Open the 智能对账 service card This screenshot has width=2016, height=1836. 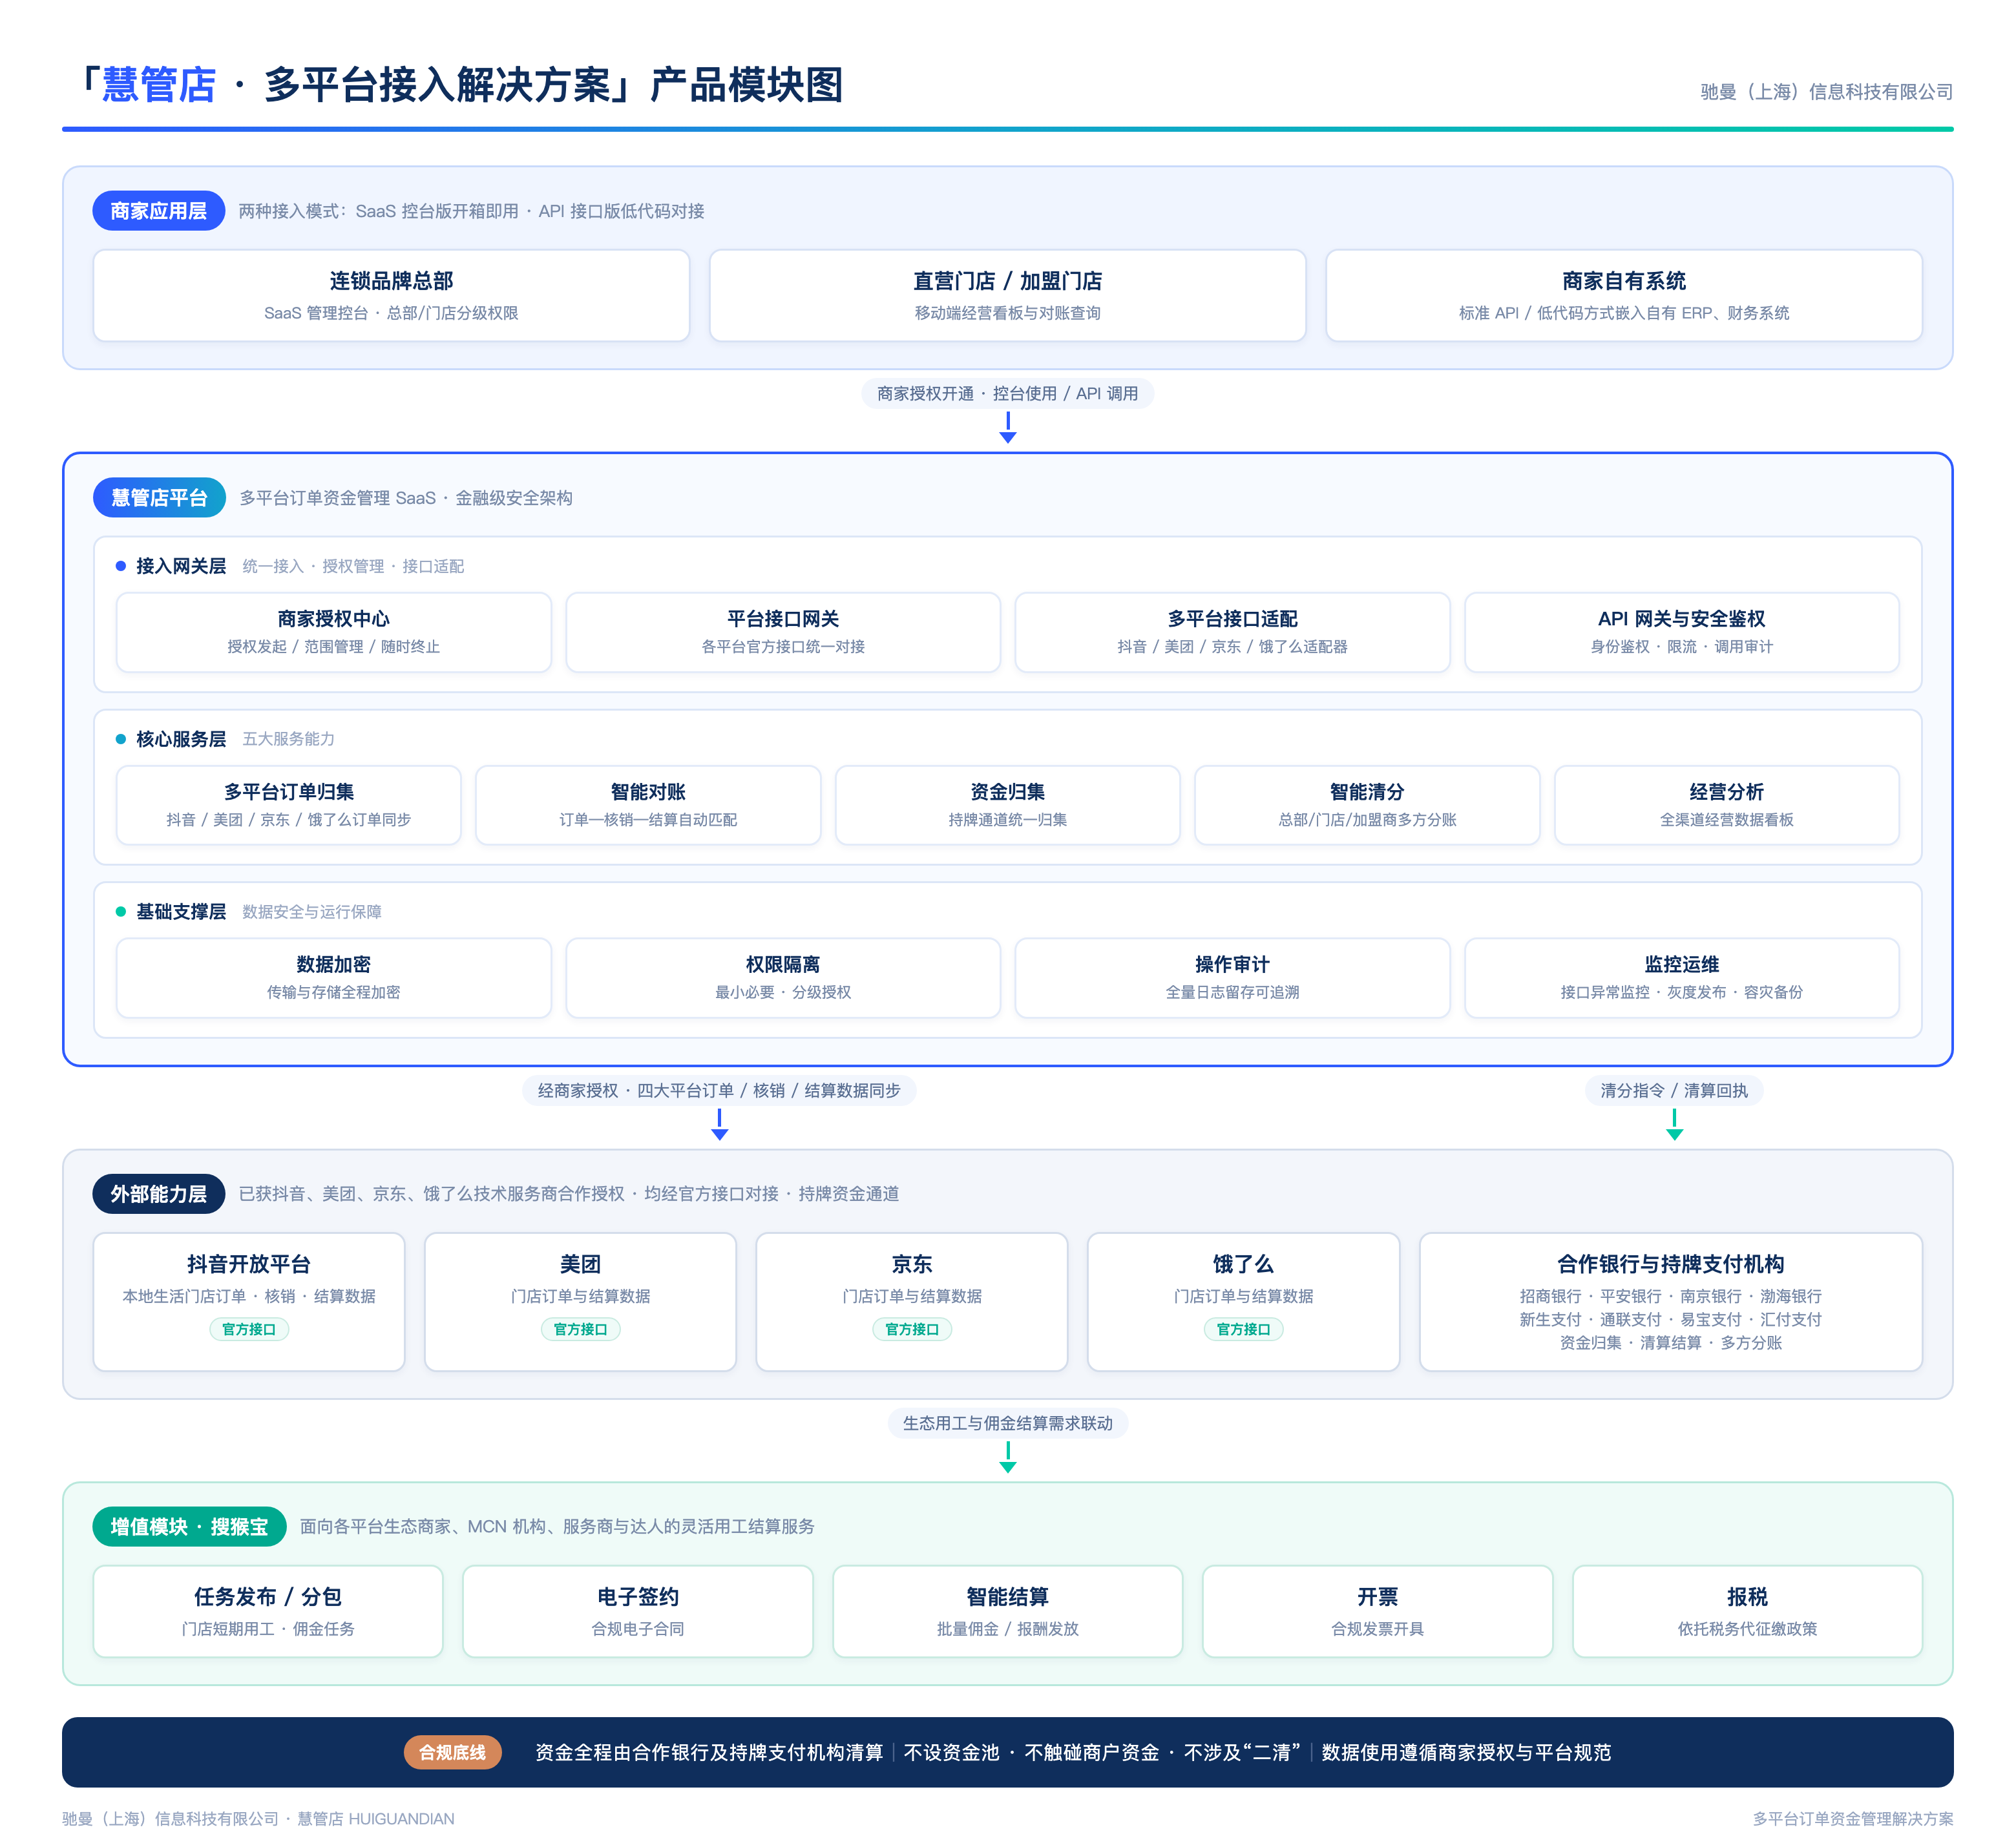(x=648, y=805)
